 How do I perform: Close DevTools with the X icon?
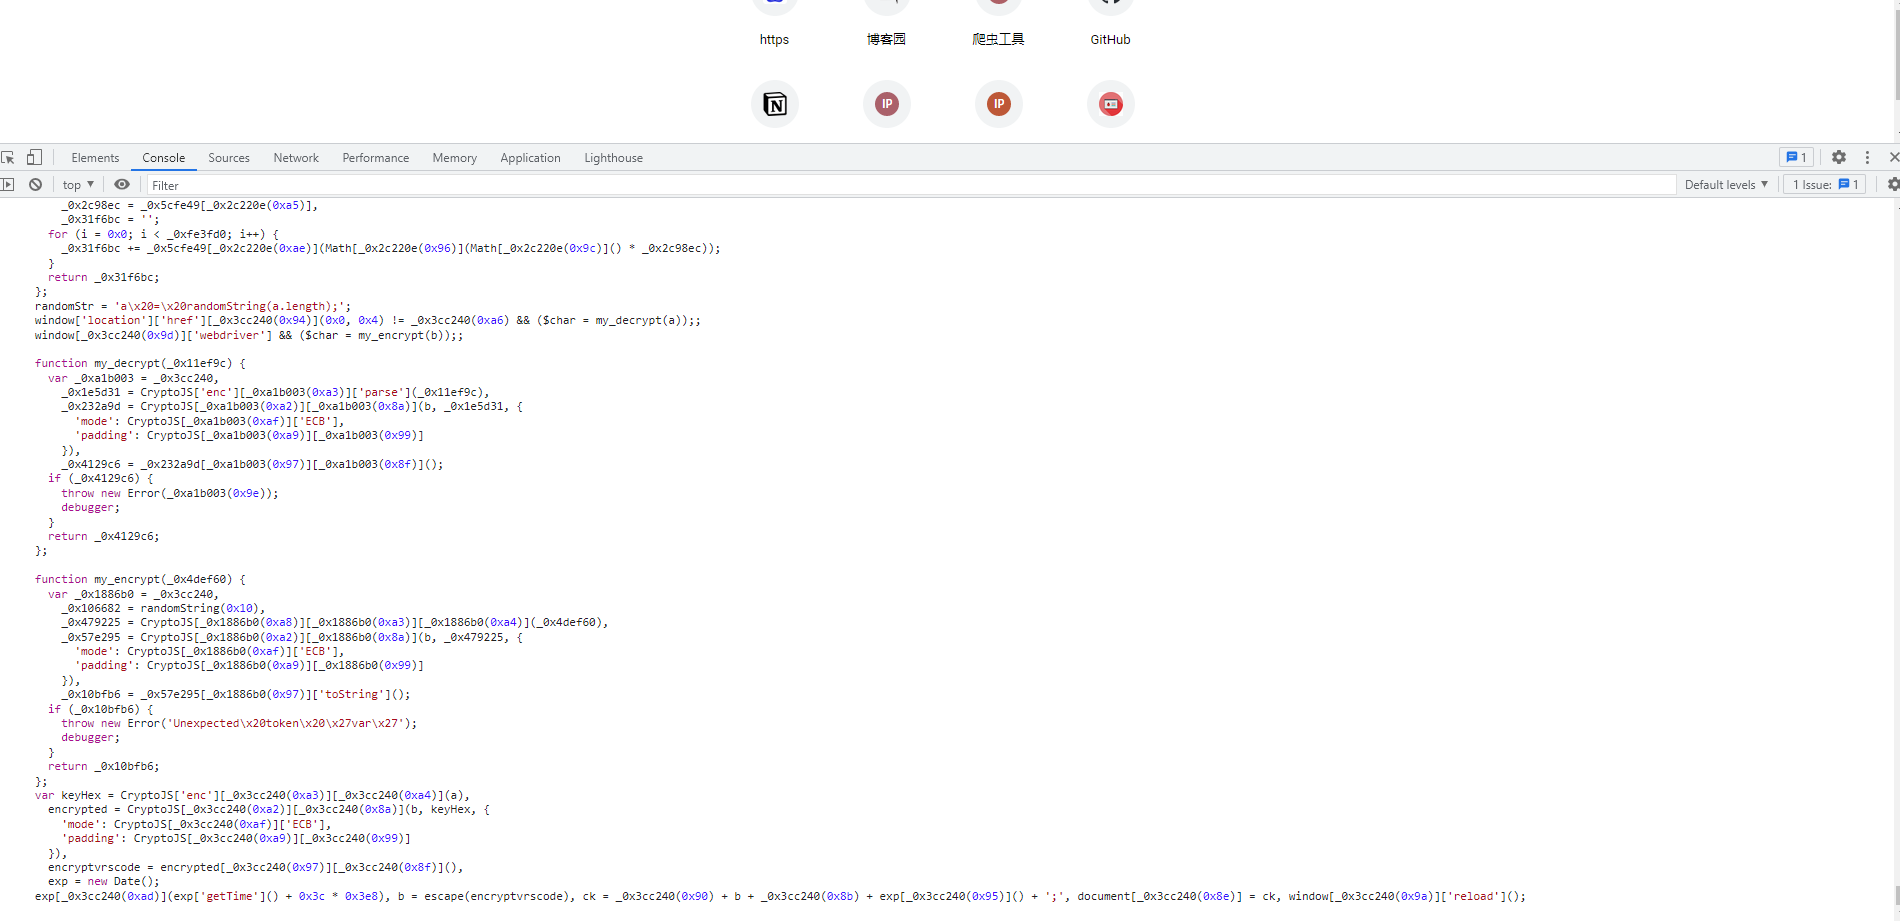tap(1893, 157)
